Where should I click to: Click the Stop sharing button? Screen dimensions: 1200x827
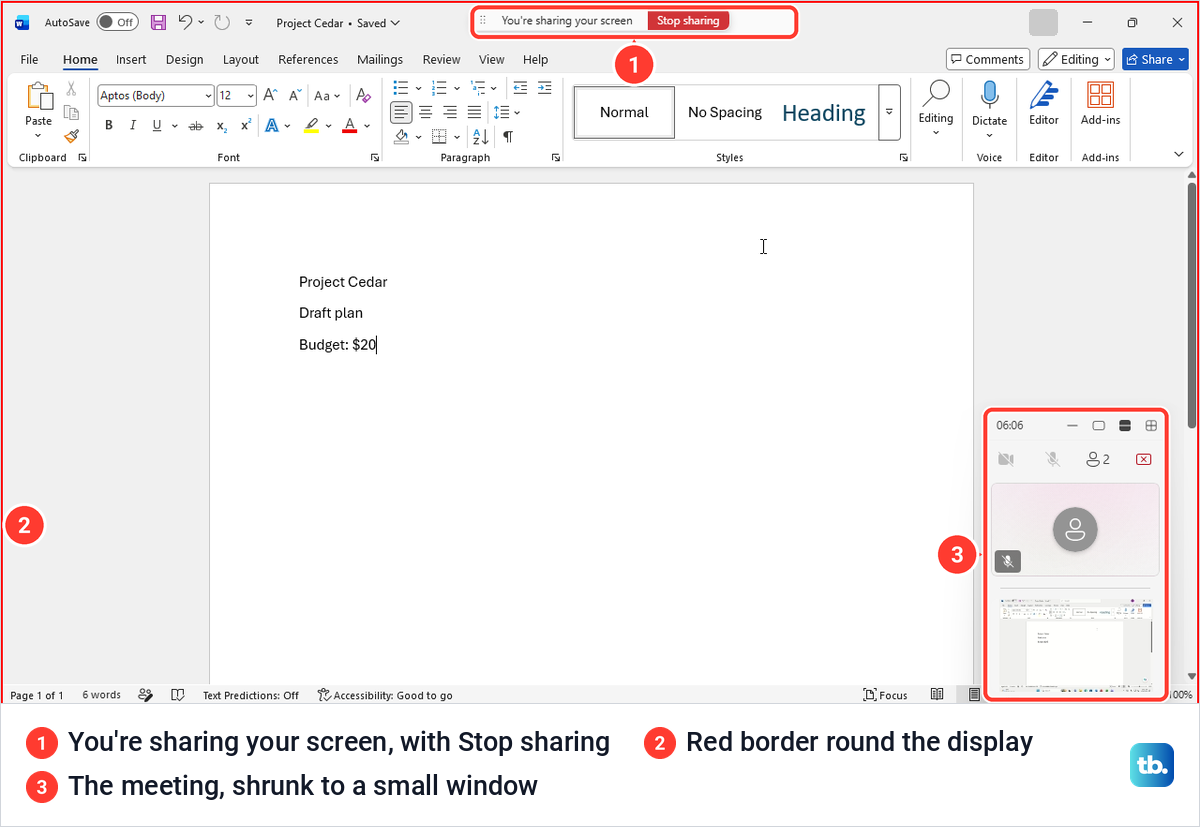688,21
